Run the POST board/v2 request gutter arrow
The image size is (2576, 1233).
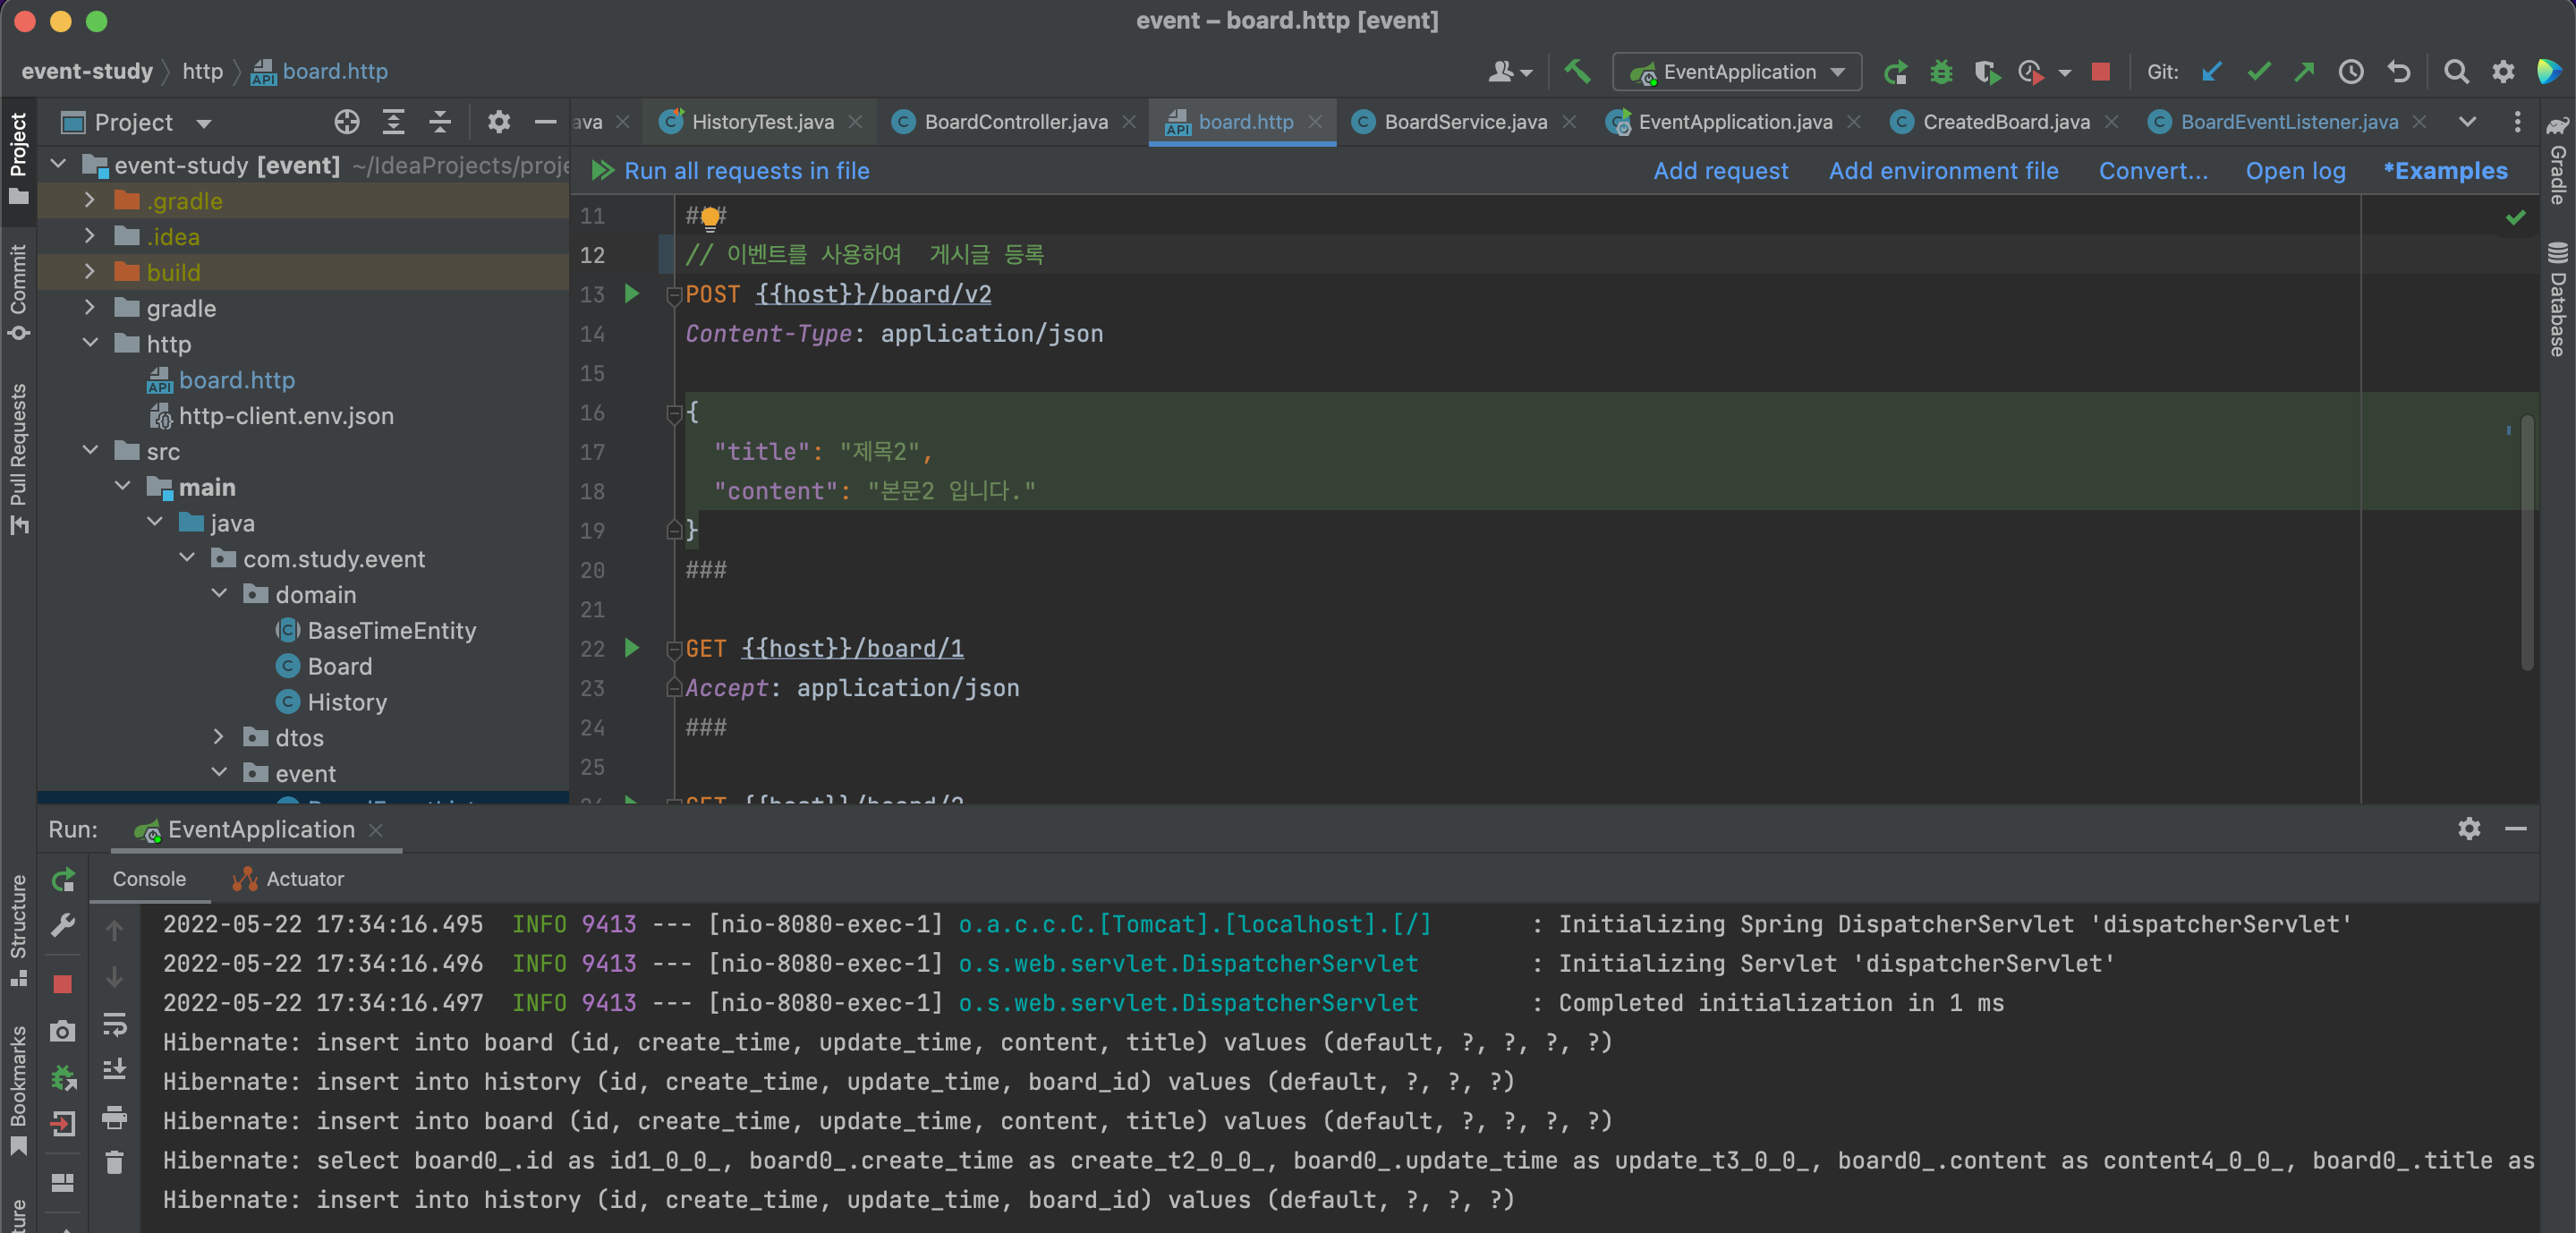pyautogui.click(x=632, y=294)
